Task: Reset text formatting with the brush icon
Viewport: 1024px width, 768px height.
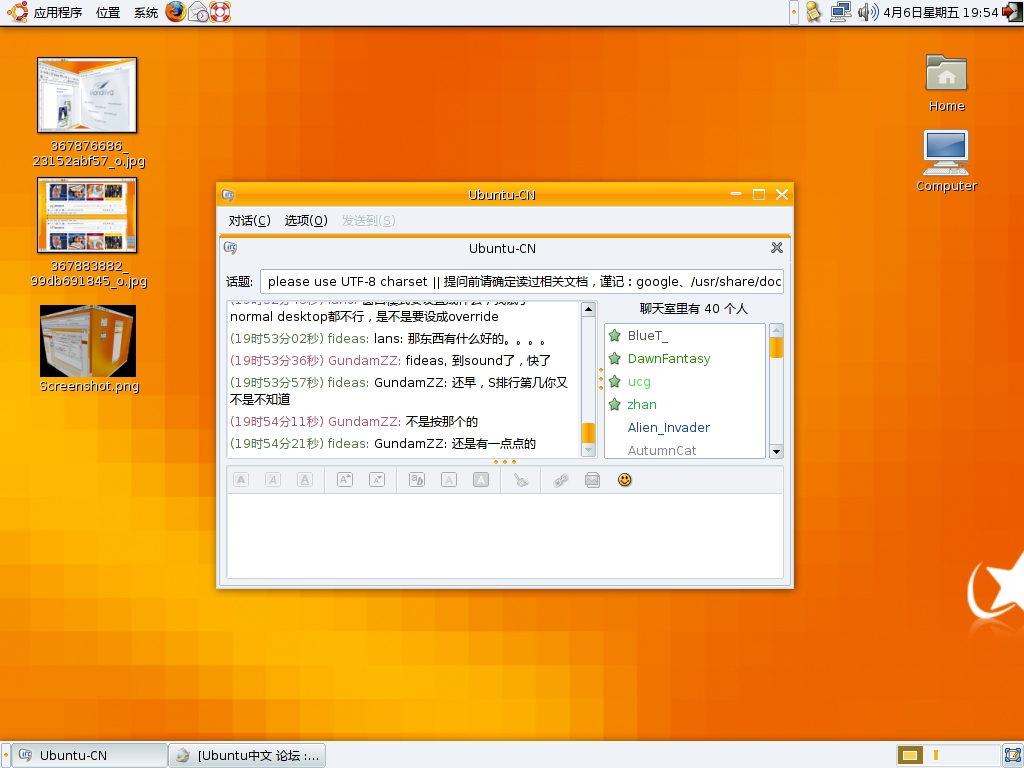Action: [x=520, y=480]
